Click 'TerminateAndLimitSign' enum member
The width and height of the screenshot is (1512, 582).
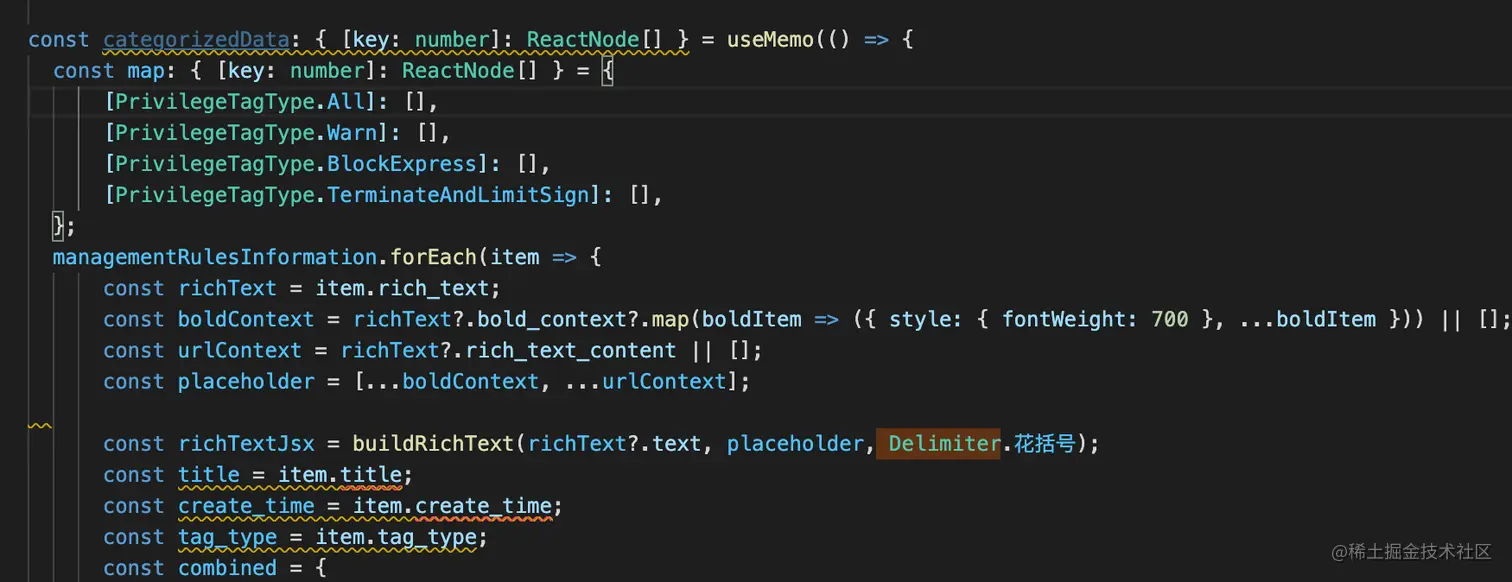[x=459, y=195]
